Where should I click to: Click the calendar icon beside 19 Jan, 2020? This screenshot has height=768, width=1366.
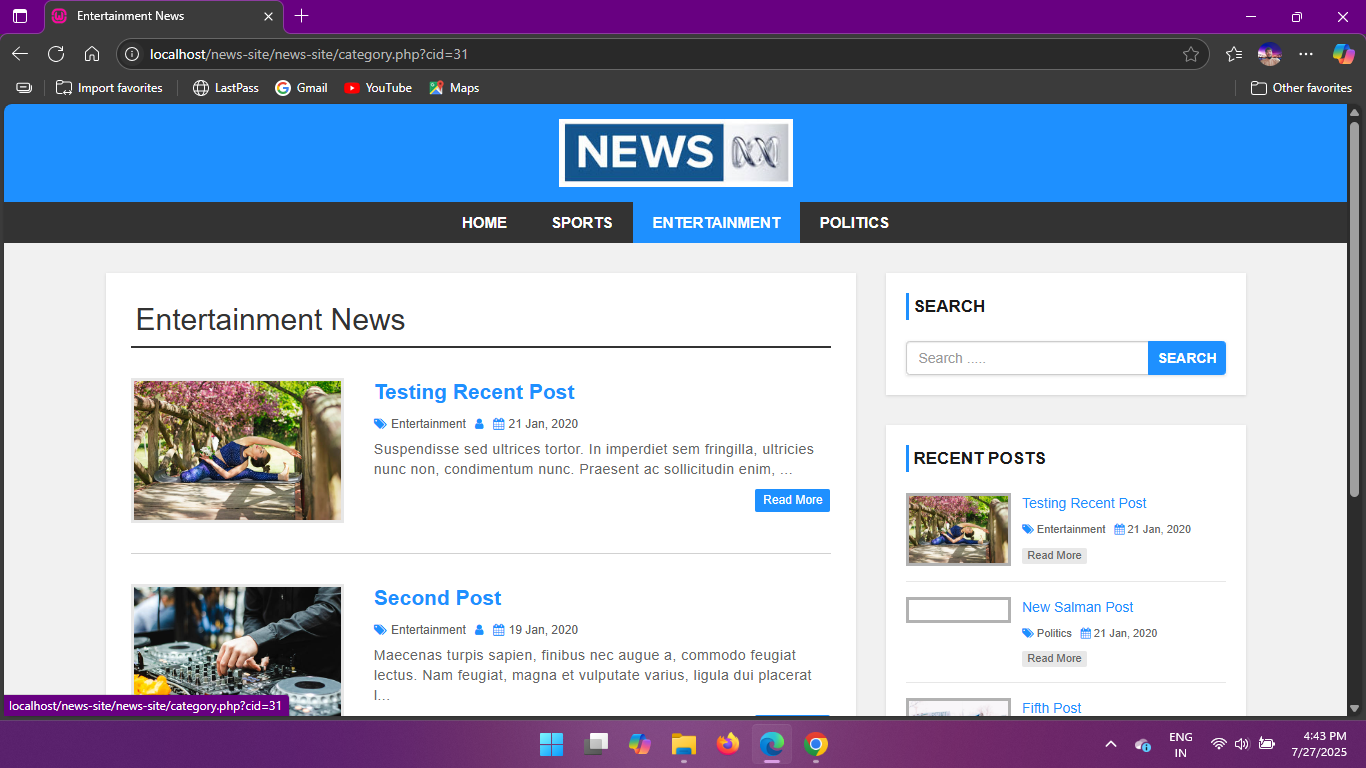click(498, 630)
